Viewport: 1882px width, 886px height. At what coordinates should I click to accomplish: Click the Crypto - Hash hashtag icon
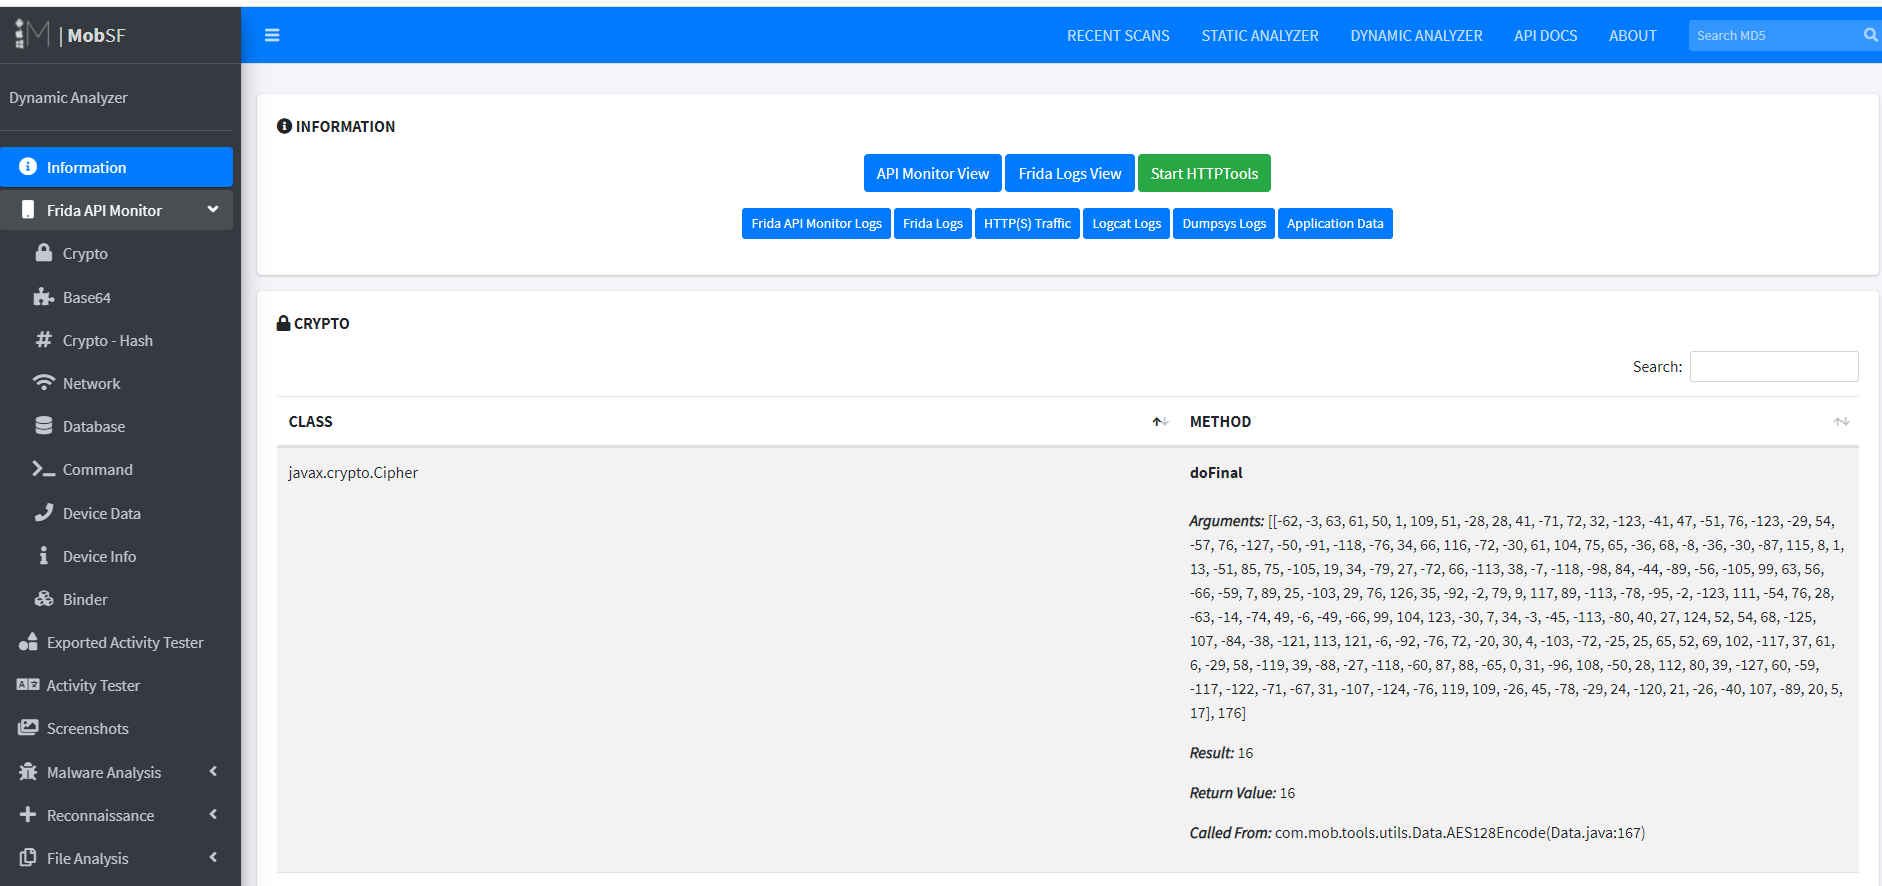(x=44, y=340)
